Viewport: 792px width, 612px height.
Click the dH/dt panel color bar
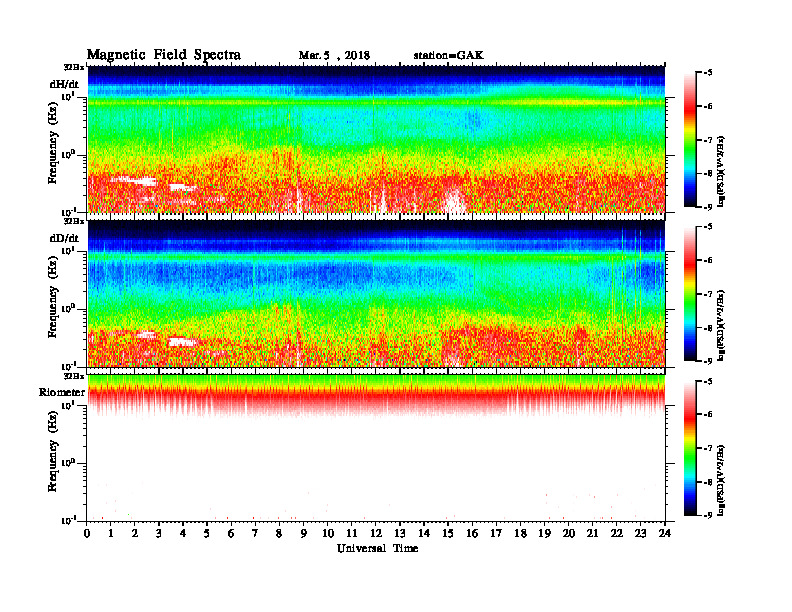690,140
